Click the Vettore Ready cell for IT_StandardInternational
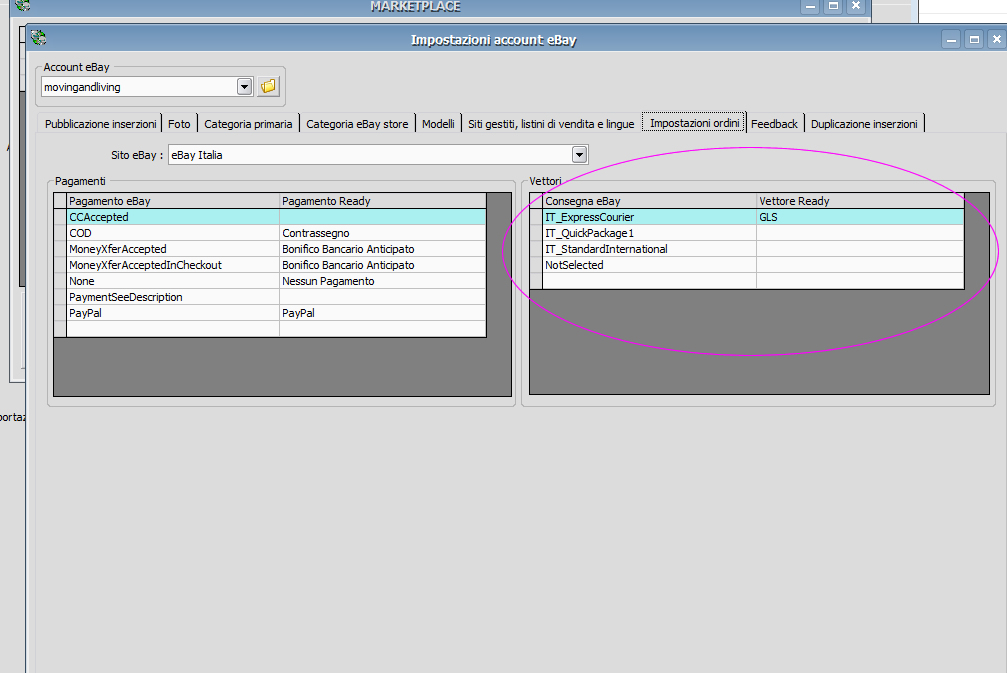 pos(860,249)
